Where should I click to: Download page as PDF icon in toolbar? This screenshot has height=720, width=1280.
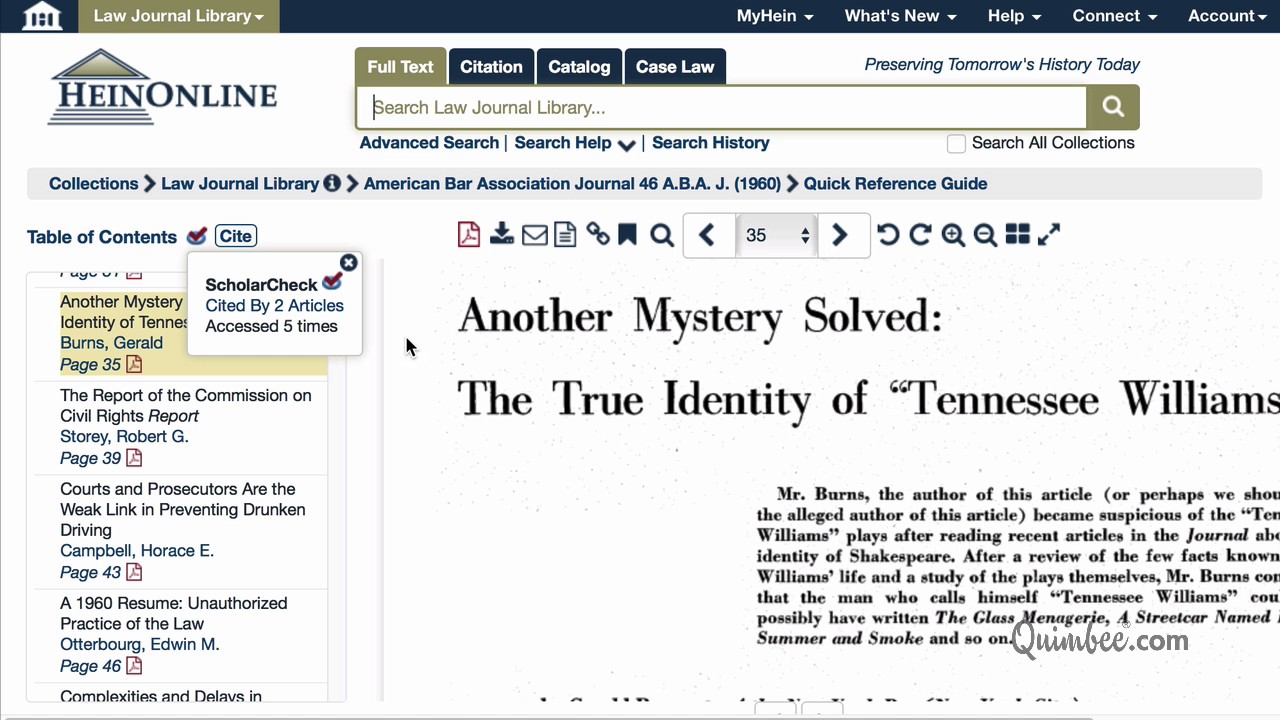pos(469,234)
